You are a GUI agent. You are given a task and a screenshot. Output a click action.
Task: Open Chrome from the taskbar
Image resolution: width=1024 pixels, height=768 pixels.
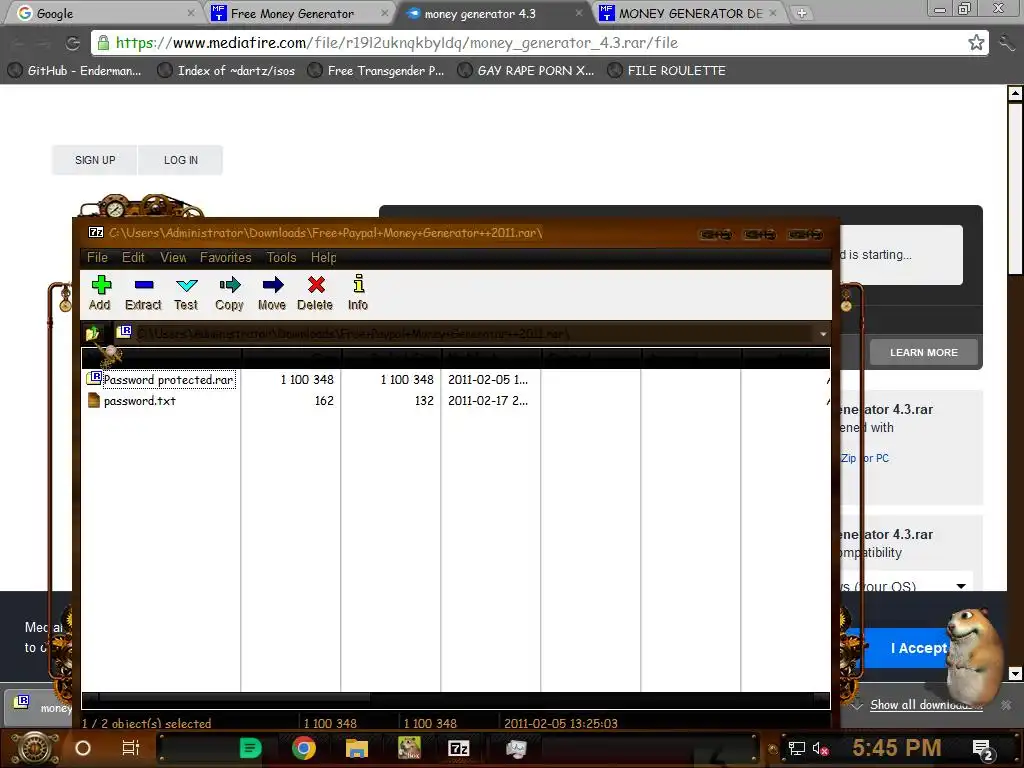coord(303,748)
